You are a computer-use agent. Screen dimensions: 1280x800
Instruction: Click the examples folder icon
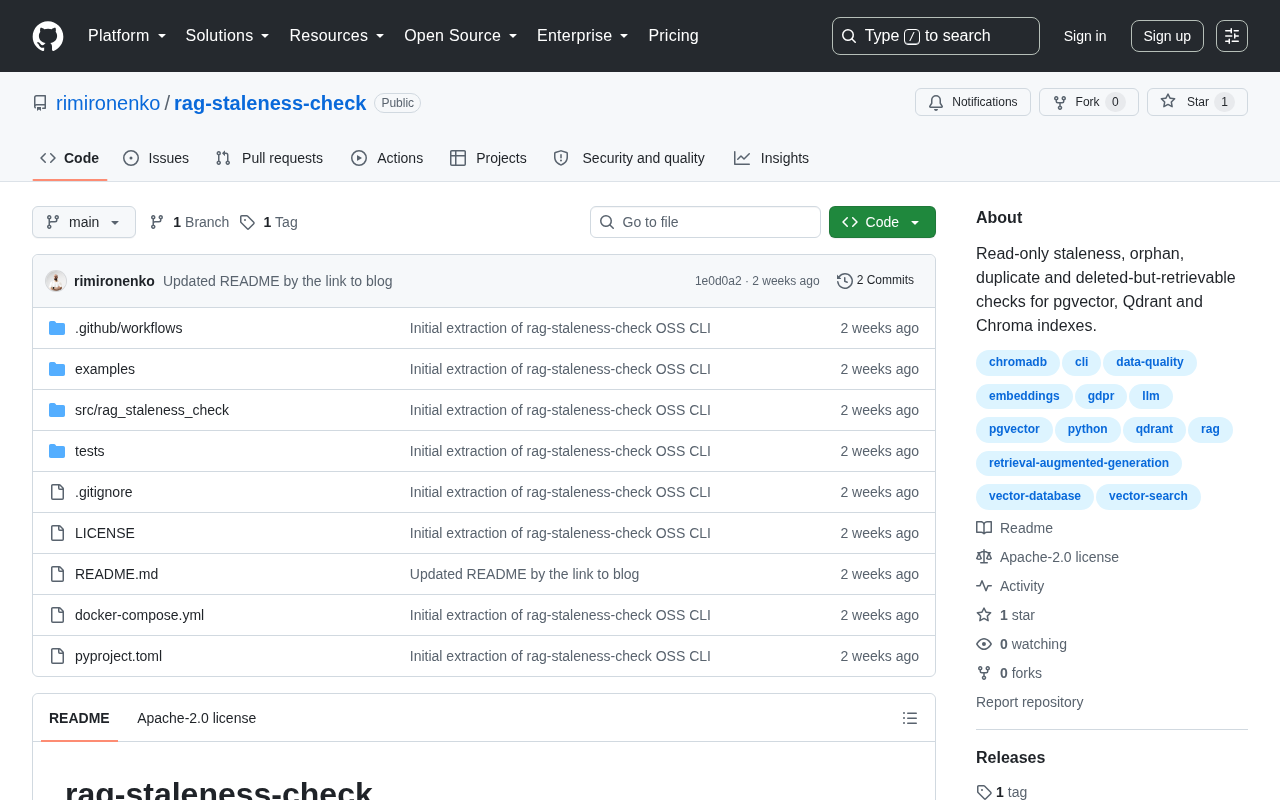tap(57, 369)
